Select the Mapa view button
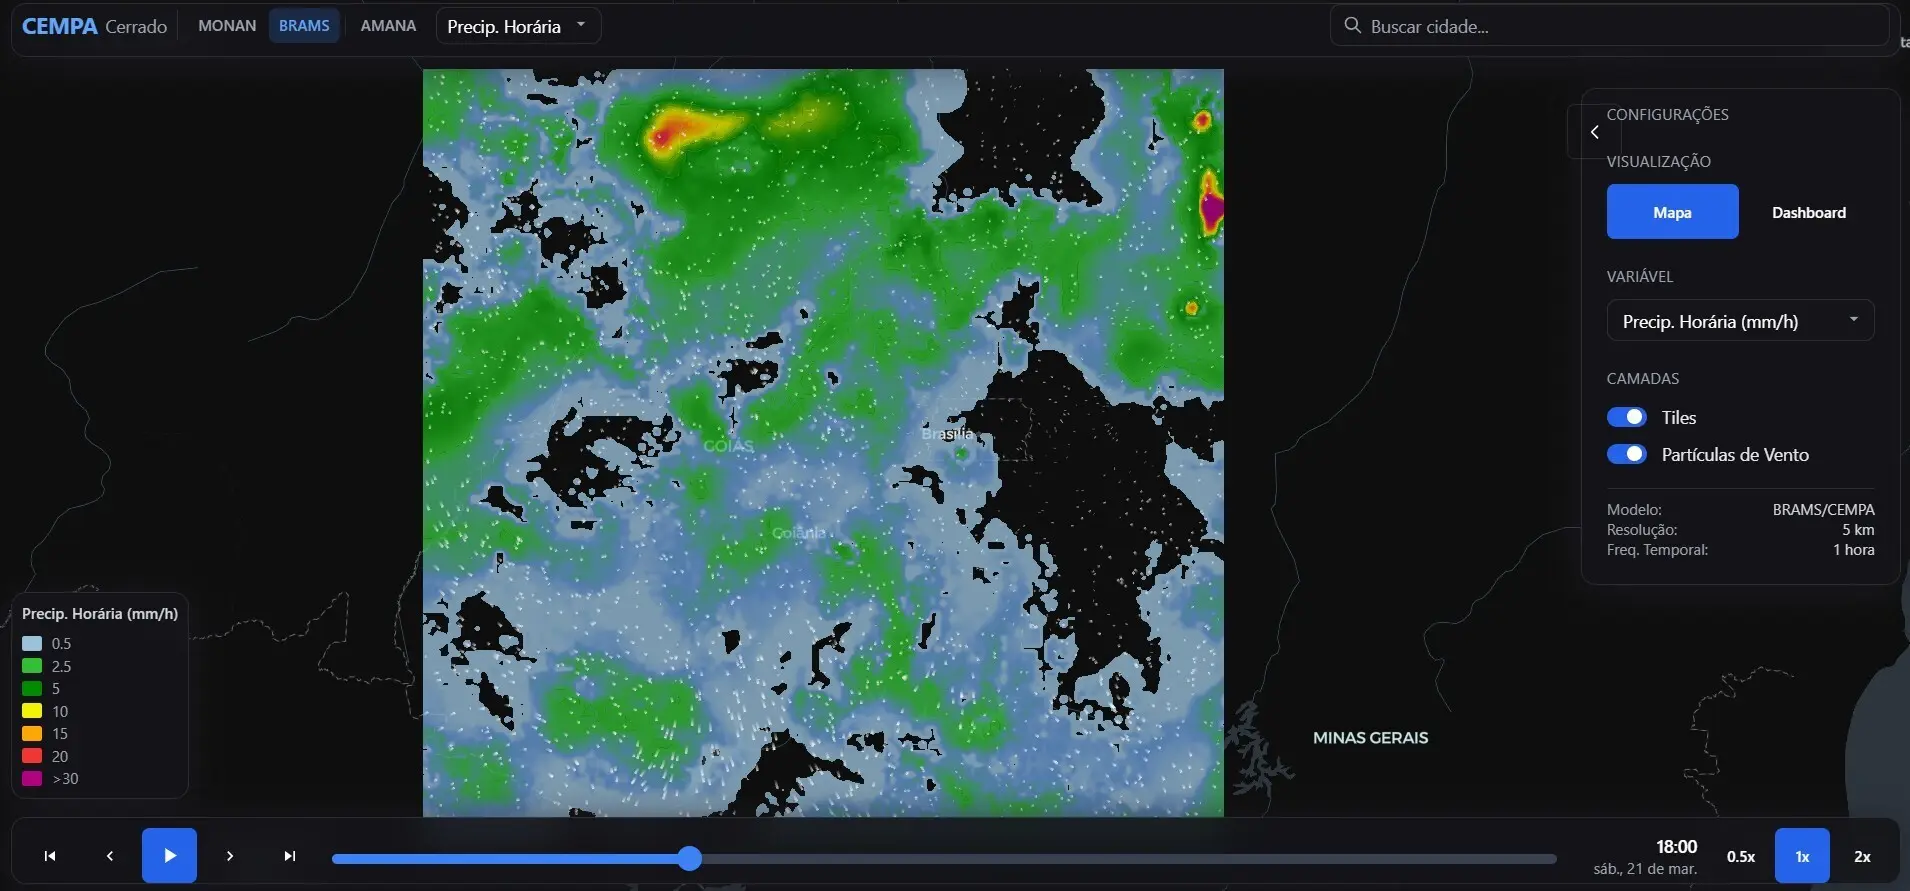The image size is (1910, 891). [x=1672, y=212]
